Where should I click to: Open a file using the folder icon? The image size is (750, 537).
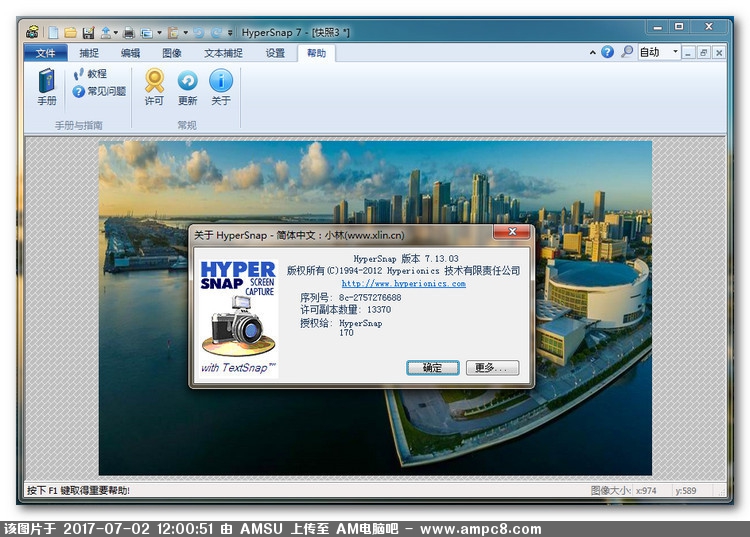[x=71, y=33]
